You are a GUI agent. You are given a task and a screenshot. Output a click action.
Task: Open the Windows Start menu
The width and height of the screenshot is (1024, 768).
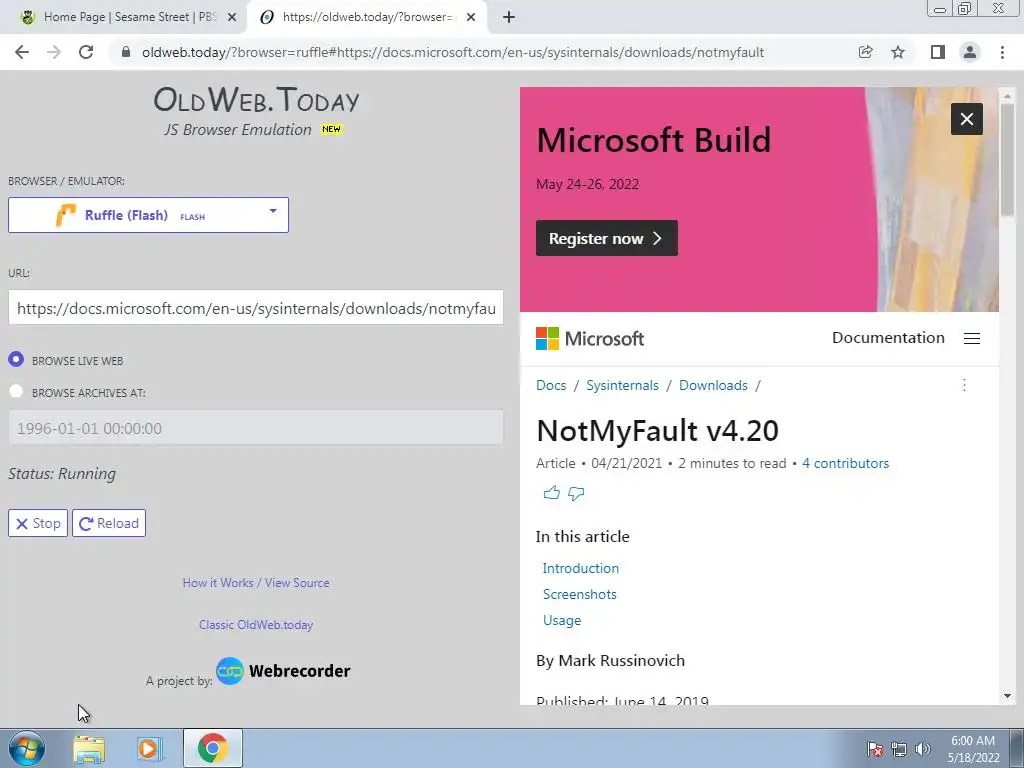[x=27, y=748]
